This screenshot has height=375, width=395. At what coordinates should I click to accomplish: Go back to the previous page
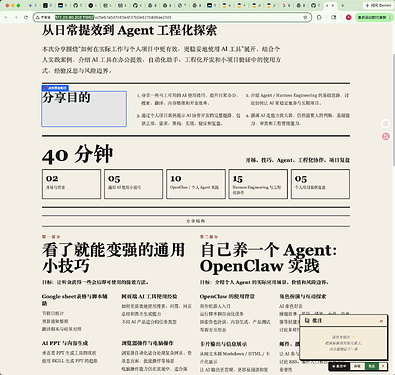pyautogui.click(x=6, y=17)
